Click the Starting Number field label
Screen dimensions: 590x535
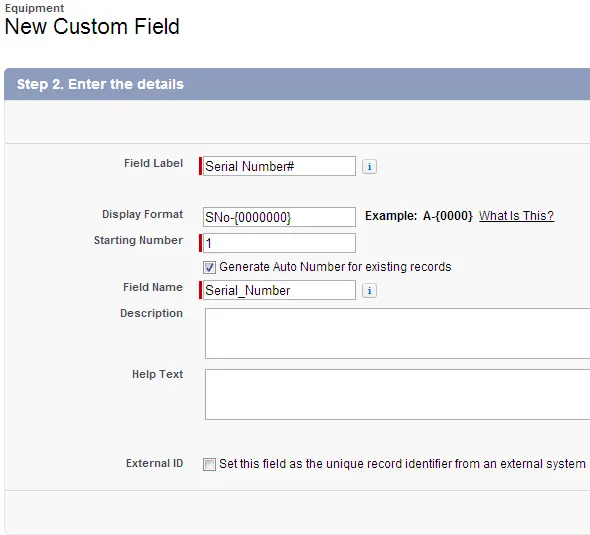138,240
